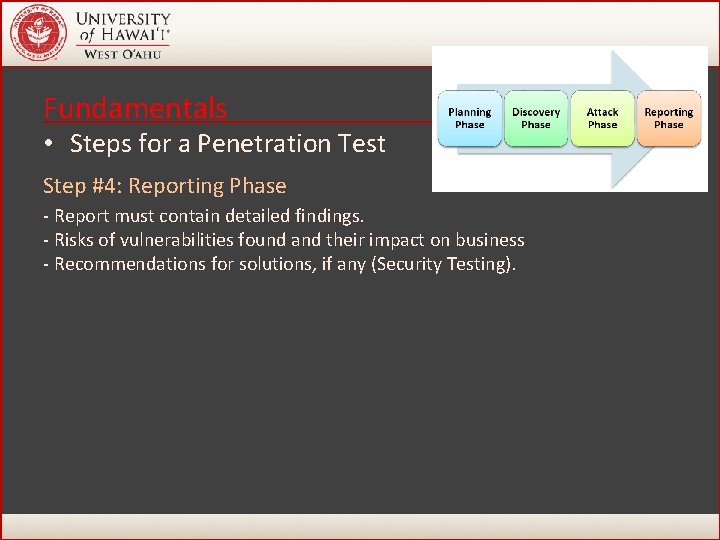Image resolution: width=720 pixels, height=540 pixels.
Task: Select the 'Recommendations for solutions' line
Action: (280, 264)
